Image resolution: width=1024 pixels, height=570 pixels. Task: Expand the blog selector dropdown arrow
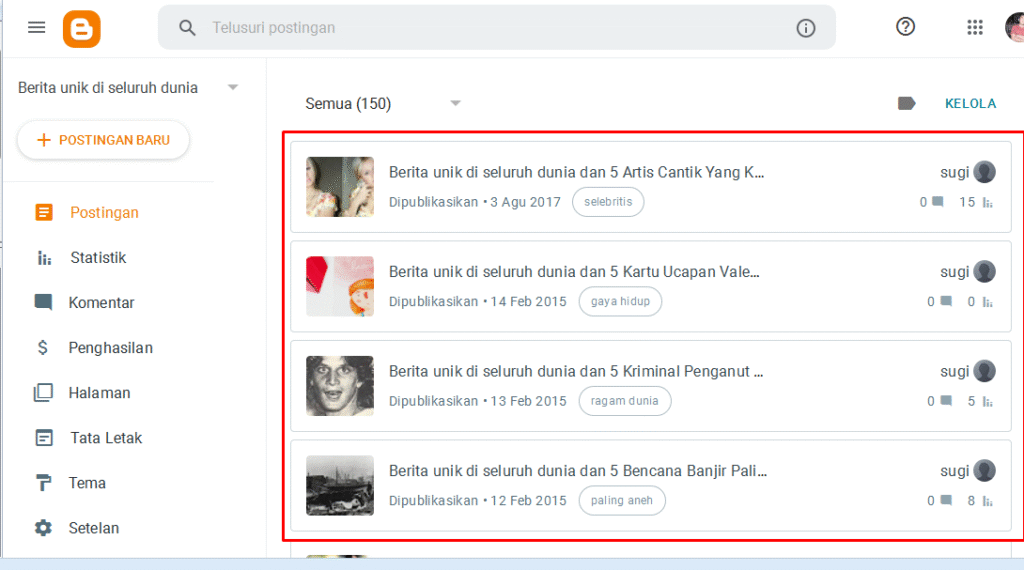[x=232, y=87]
